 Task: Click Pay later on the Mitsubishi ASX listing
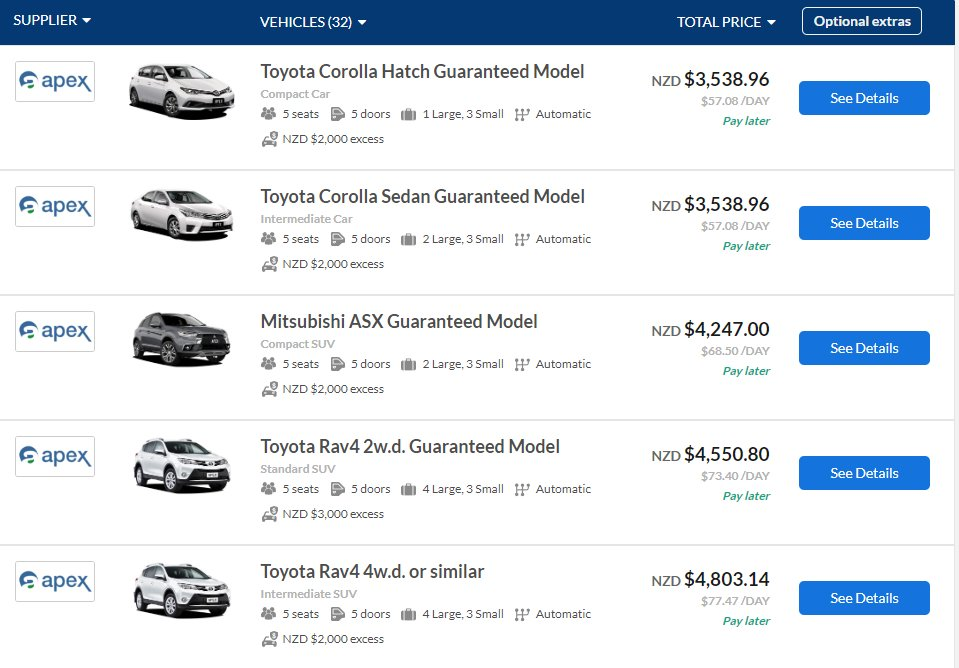pos(746,371)
